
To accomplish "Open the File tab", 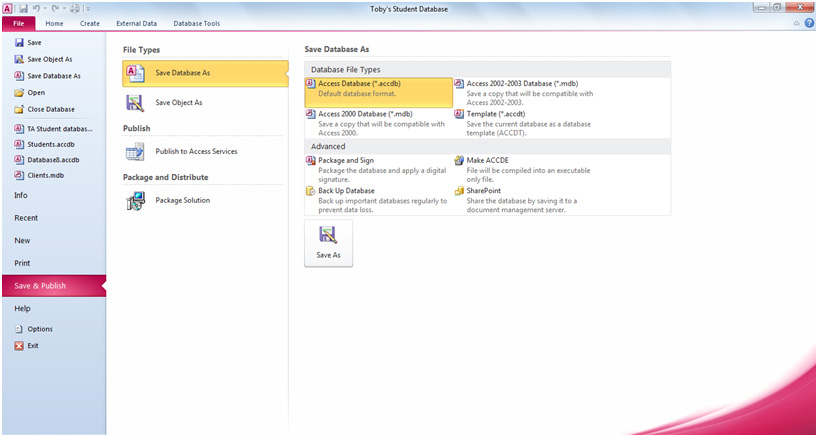I will (x=19, y=23).
